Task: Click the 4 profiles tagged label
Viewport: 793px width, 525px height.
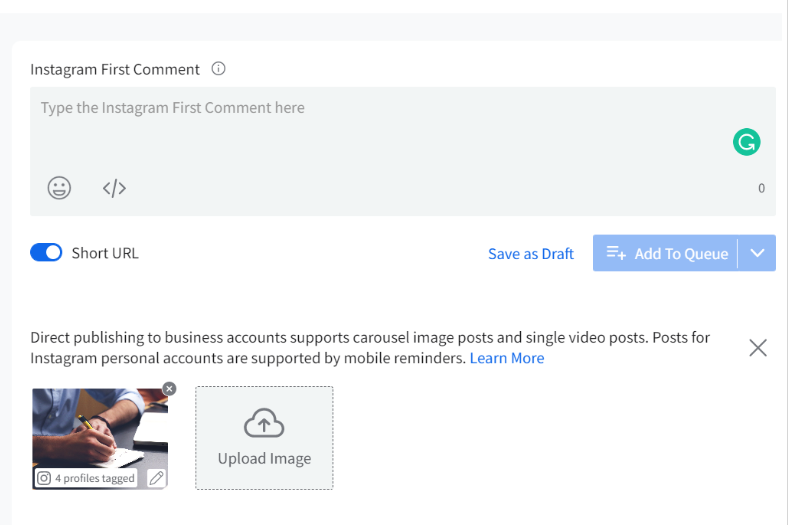Action: (x=95, y=478)
